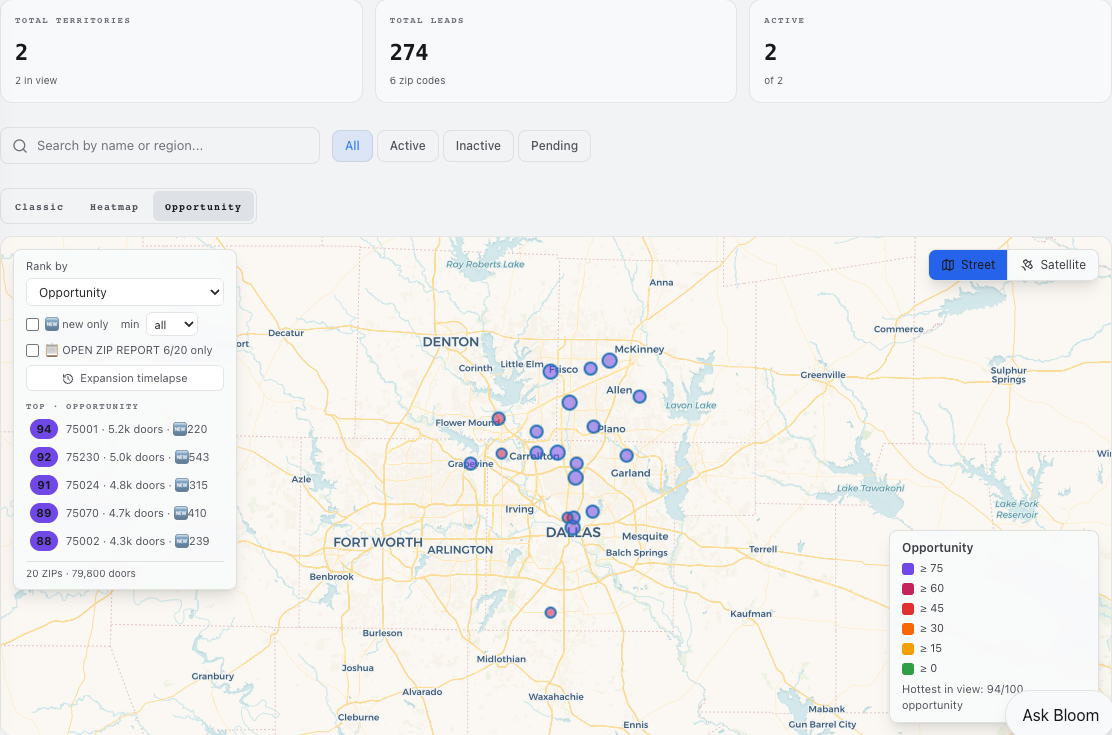Open the Total Territories stat card

coord(182,51)
